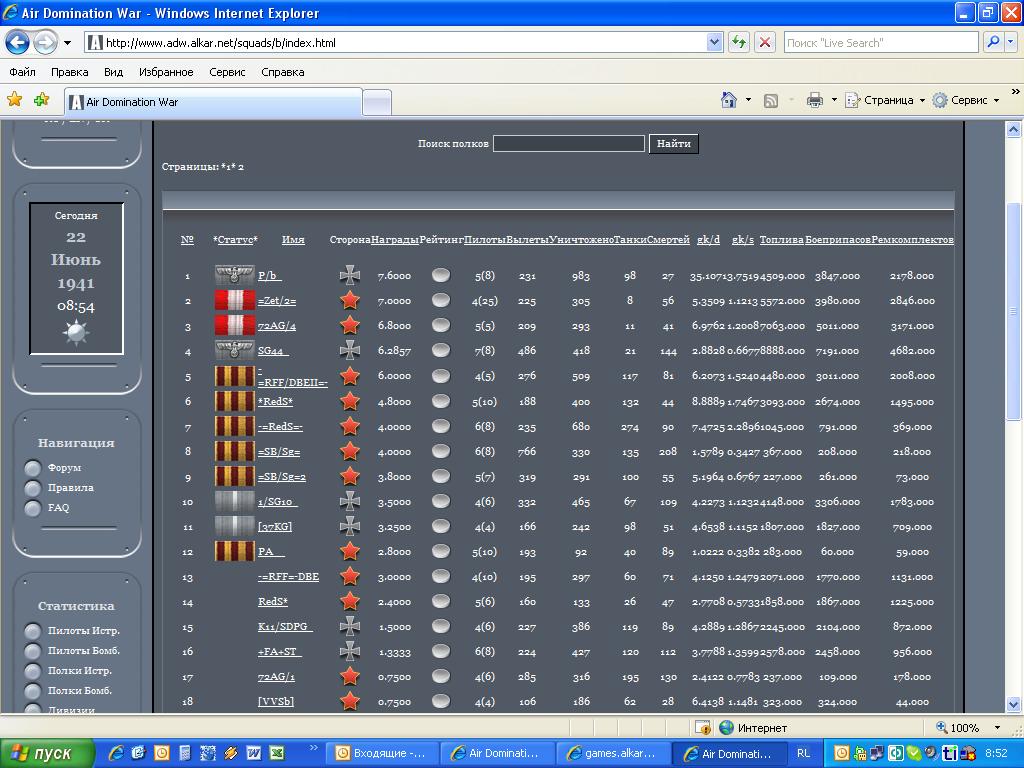Open the Избранное menu

pyautogui.click(x=166, y=72)
